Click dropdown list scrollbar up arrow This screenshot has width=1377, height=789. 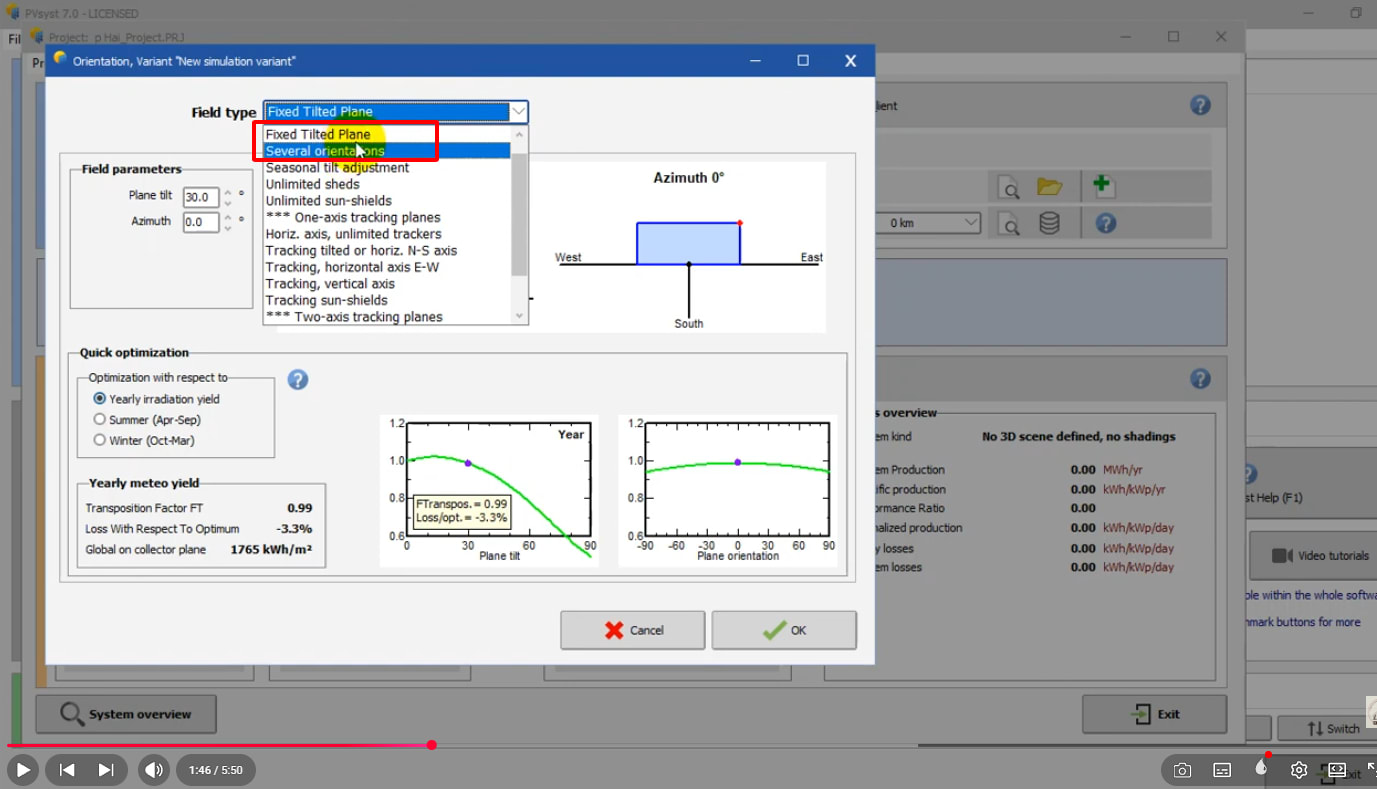click(519, 134)
